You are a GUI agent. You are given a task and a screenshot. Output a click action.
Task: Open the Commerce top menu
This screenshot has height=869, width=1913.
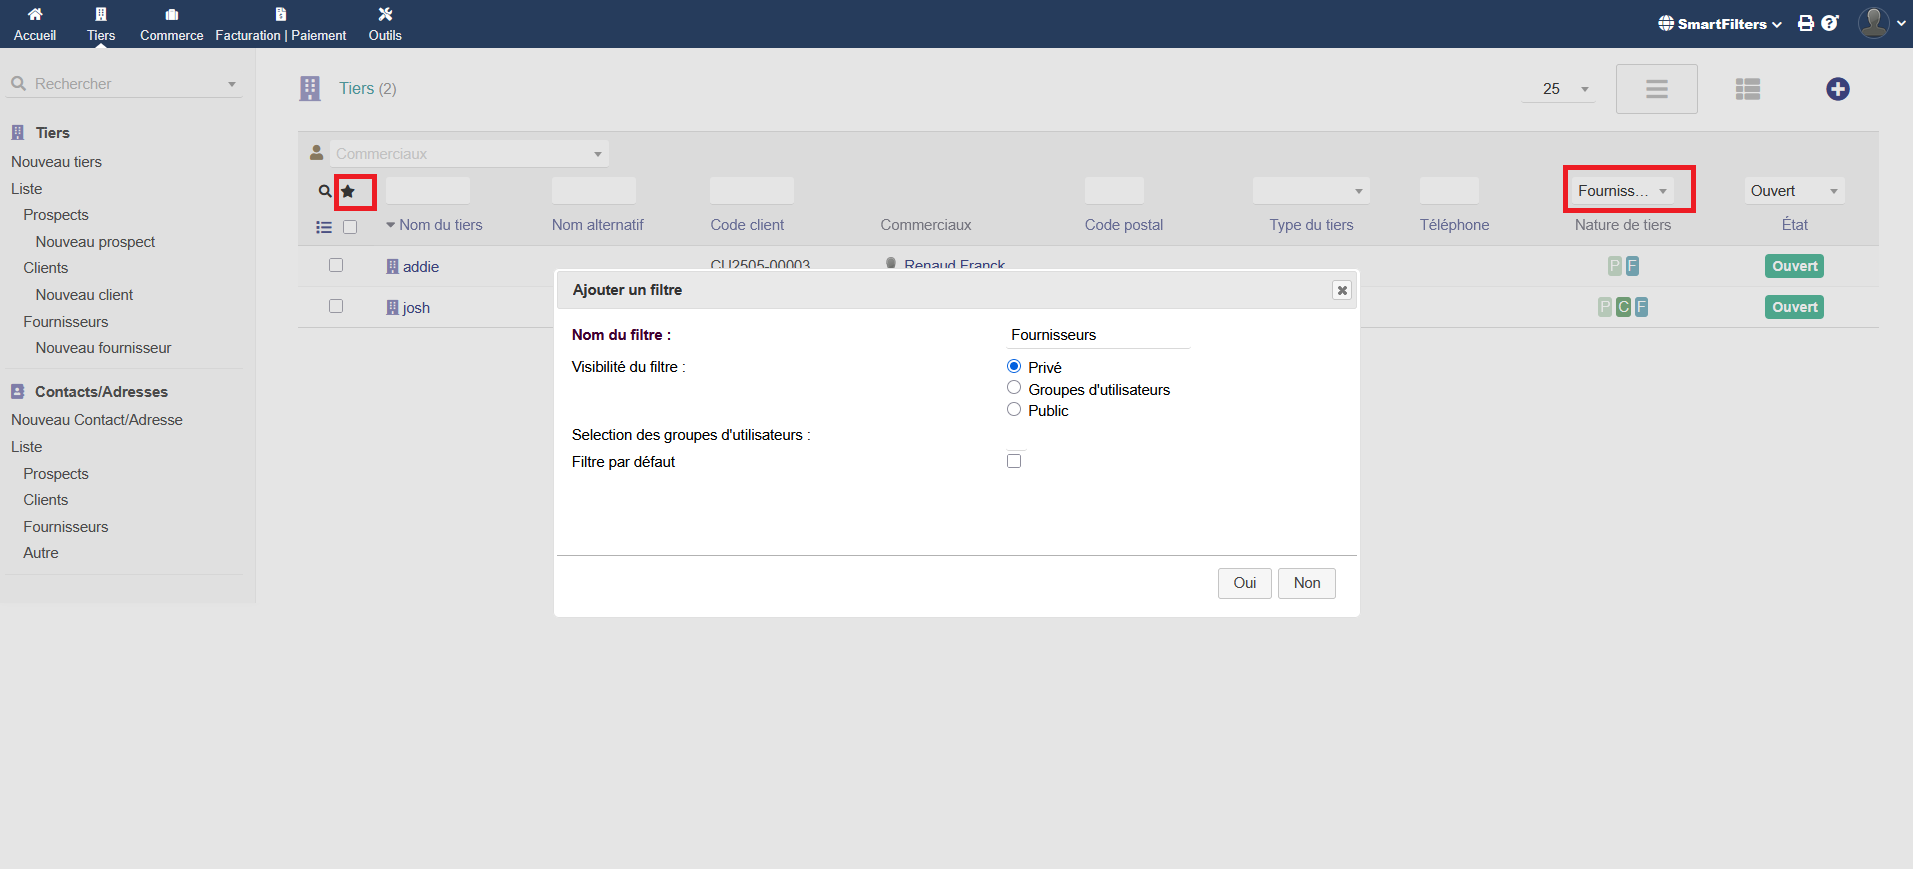171,24
